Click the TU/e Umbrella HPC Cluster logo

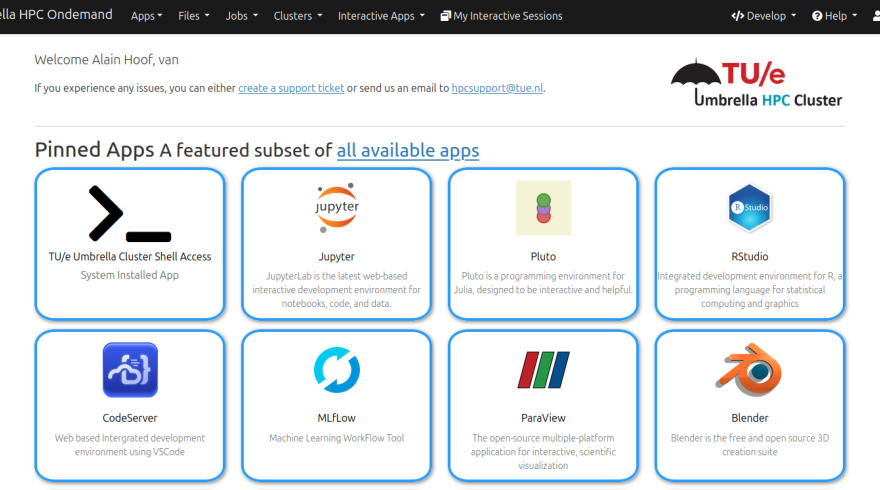pos(756,83)
